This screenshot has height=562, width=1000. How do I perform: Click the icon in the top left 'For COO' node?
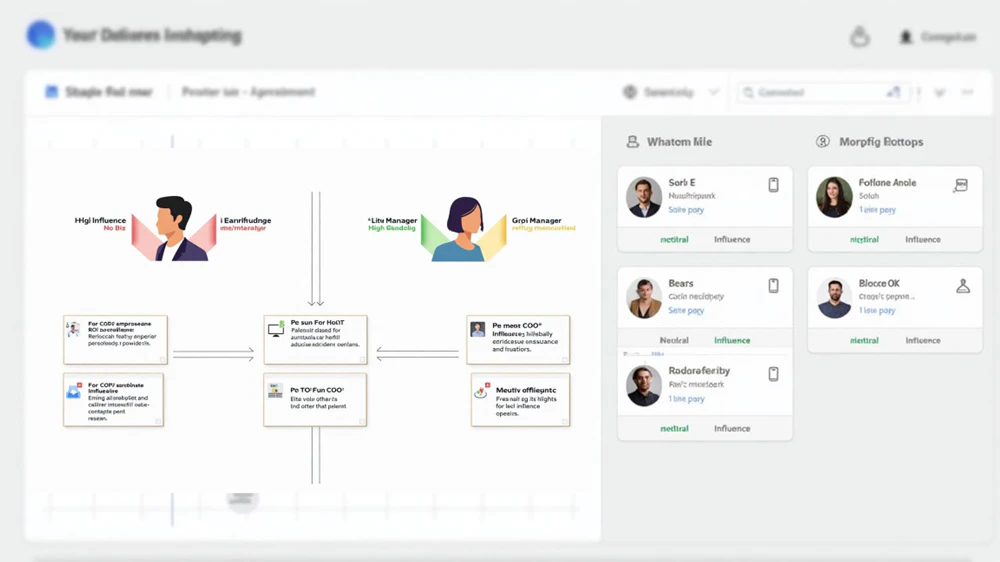pyautogui.click(x=73, y=329)
